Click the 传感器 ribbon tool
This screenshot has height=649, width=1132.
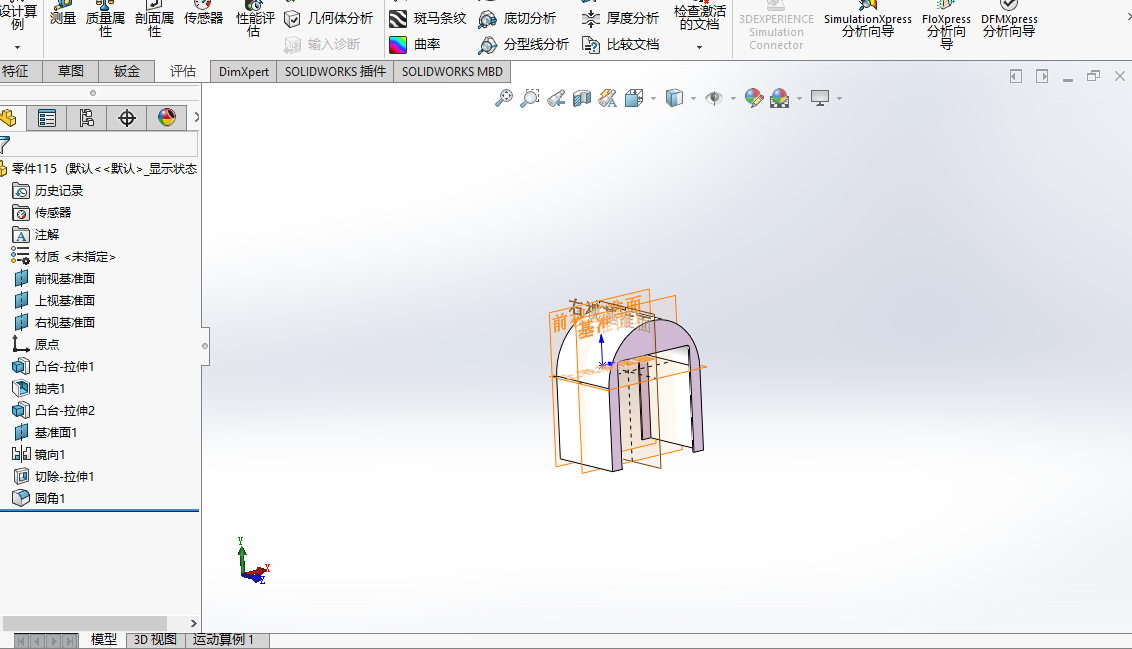[x=204, y=13]
